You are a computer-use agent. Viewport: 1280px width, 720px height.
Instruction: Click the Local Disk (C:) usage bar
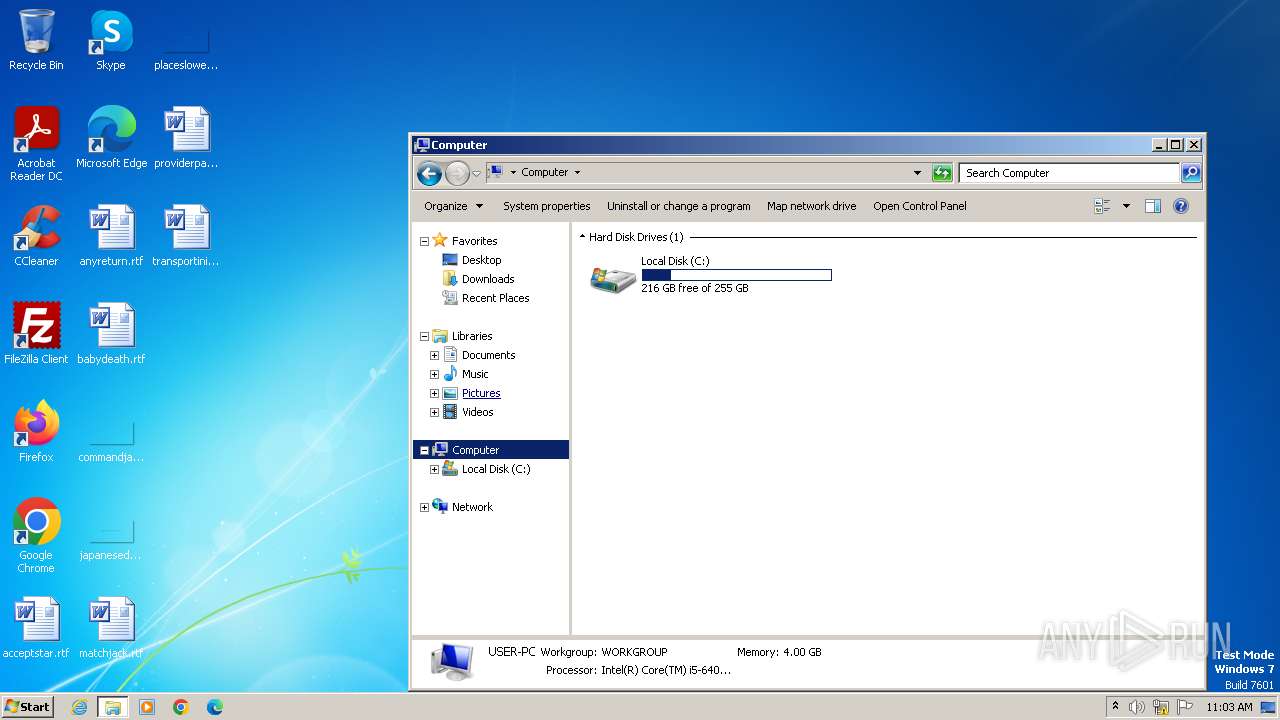tap(736, 275)
